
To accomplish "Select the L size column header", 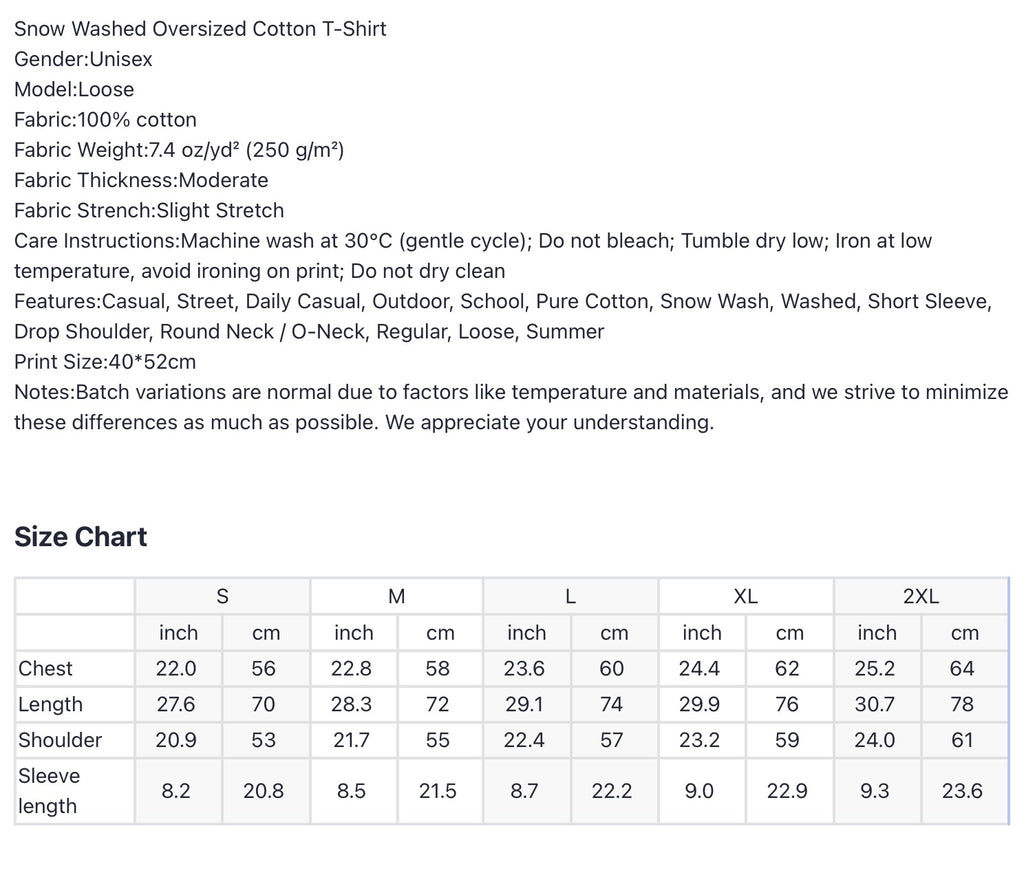I will point(571,596).
